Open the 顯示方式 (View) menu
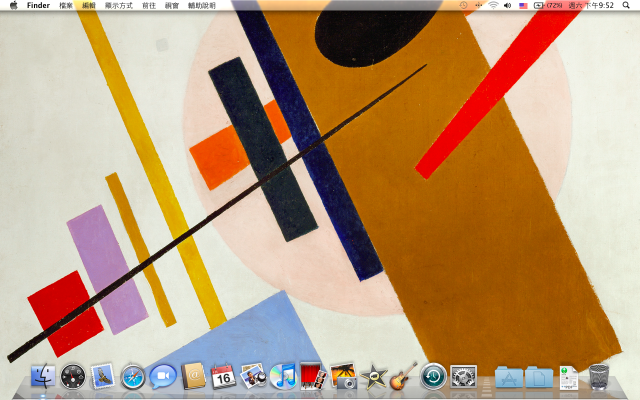The height and width of the screenshot is (400, 640). coord(119,5)
